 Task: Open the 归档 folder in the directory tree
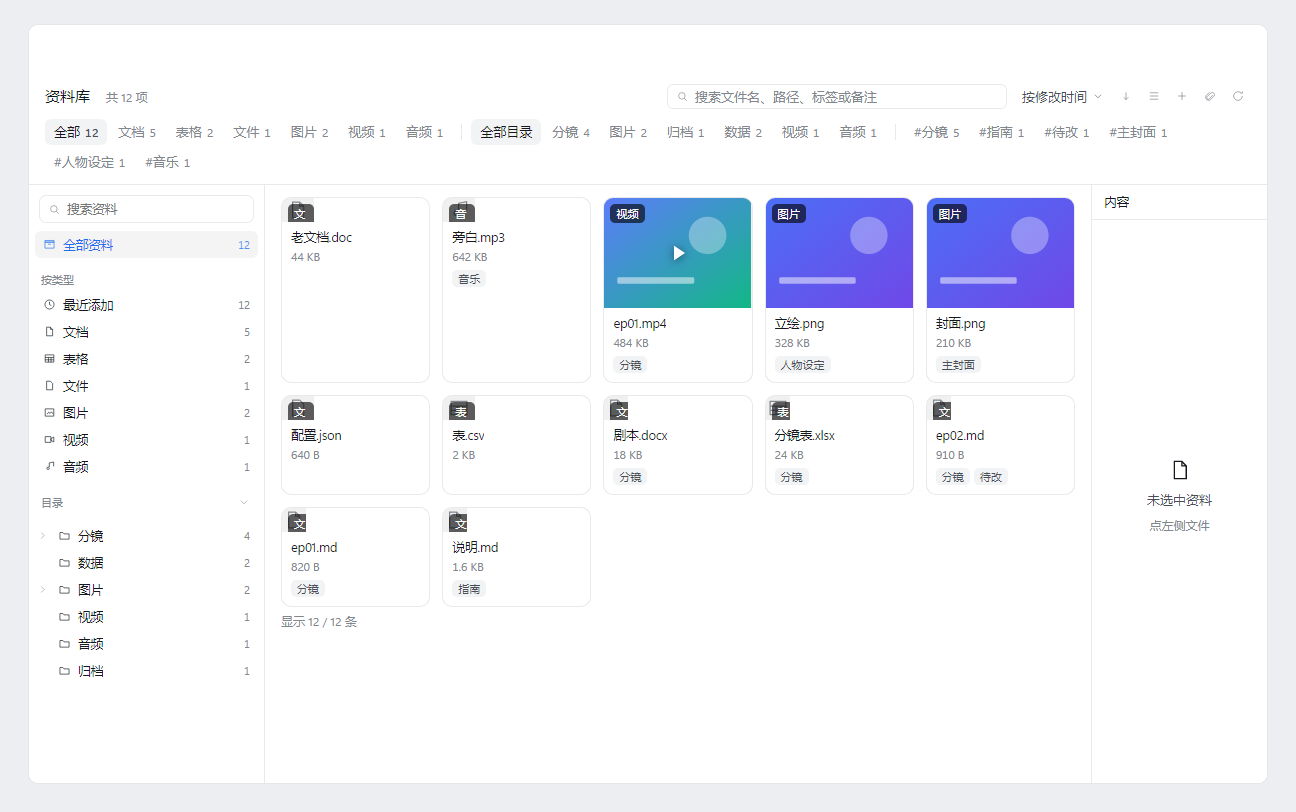tap(146, 671)
